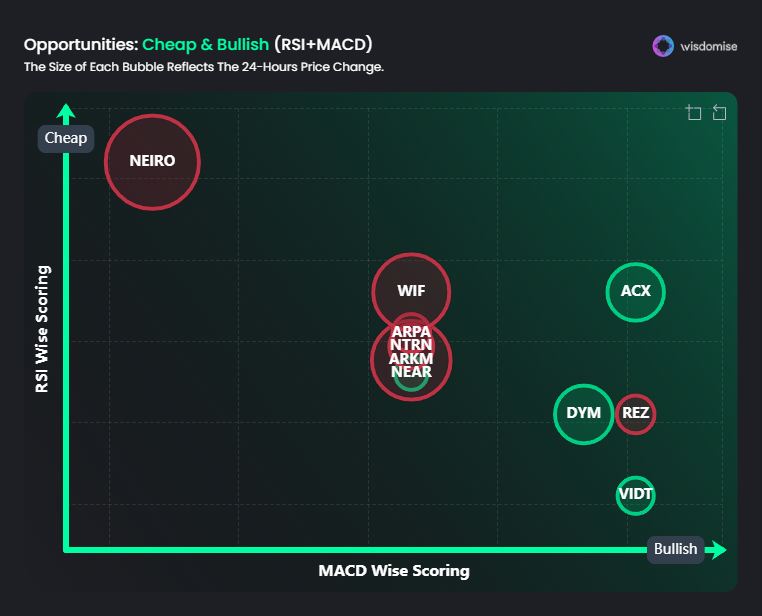The height and width of the screenshot is (616, 762).
Task: Click the Bullish axis label badge
Action: (x=675, y=549)
